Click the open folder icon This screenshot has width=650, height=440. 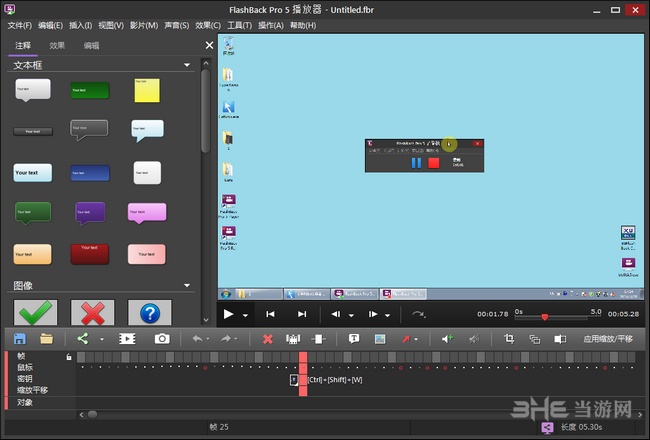46,339
